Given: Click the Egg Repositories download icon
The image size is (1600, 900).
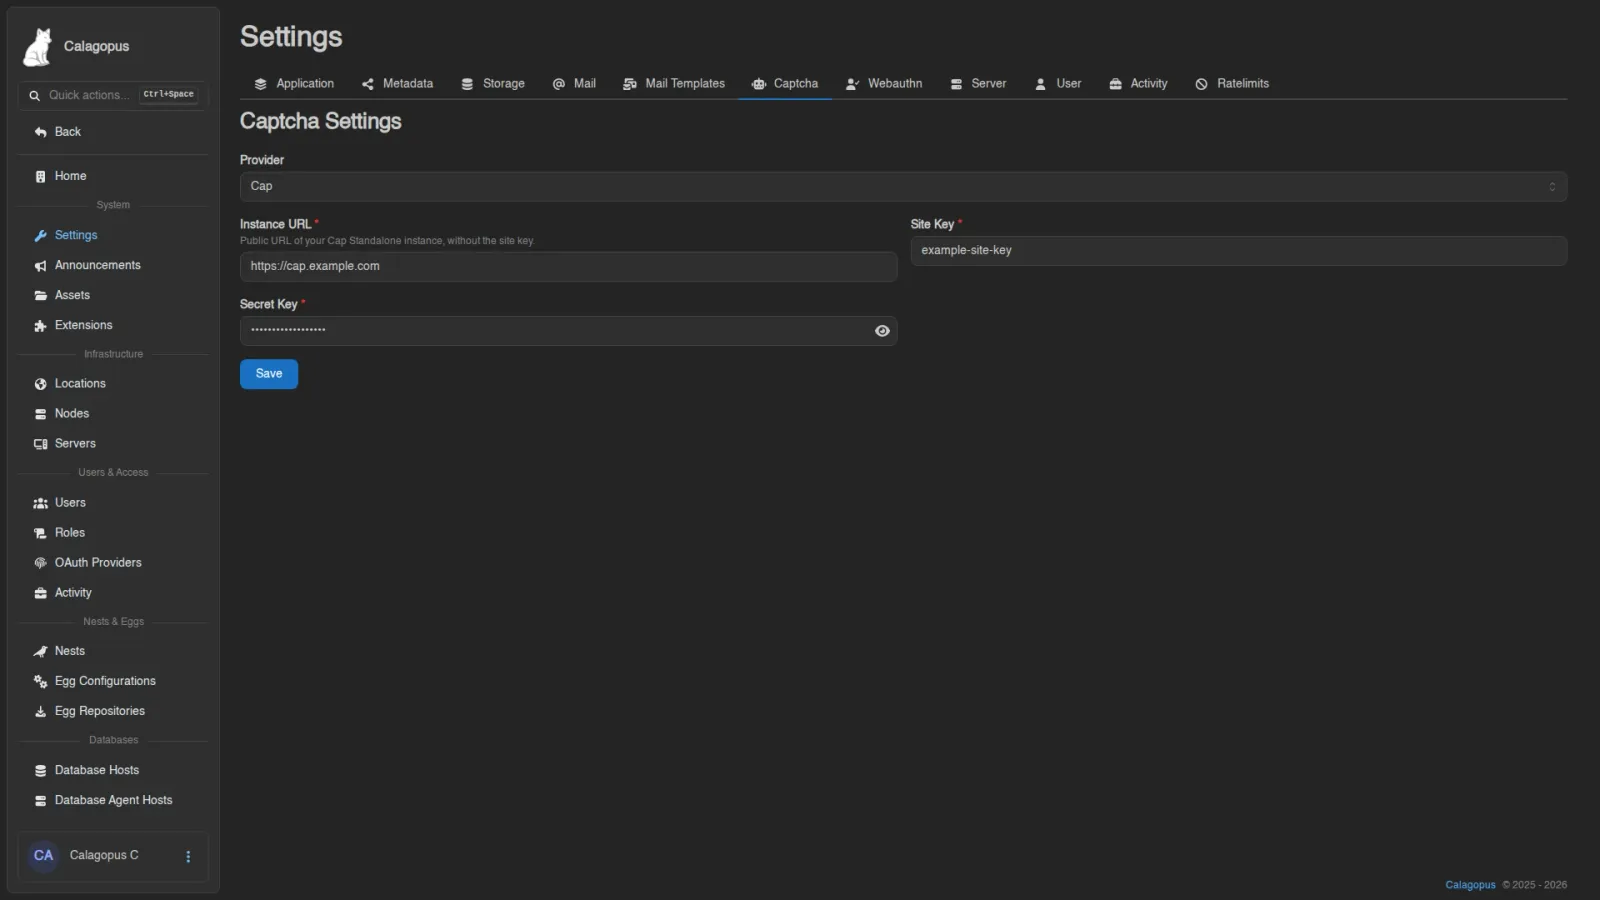Looking at the screenshot, I should click(40, 711).
